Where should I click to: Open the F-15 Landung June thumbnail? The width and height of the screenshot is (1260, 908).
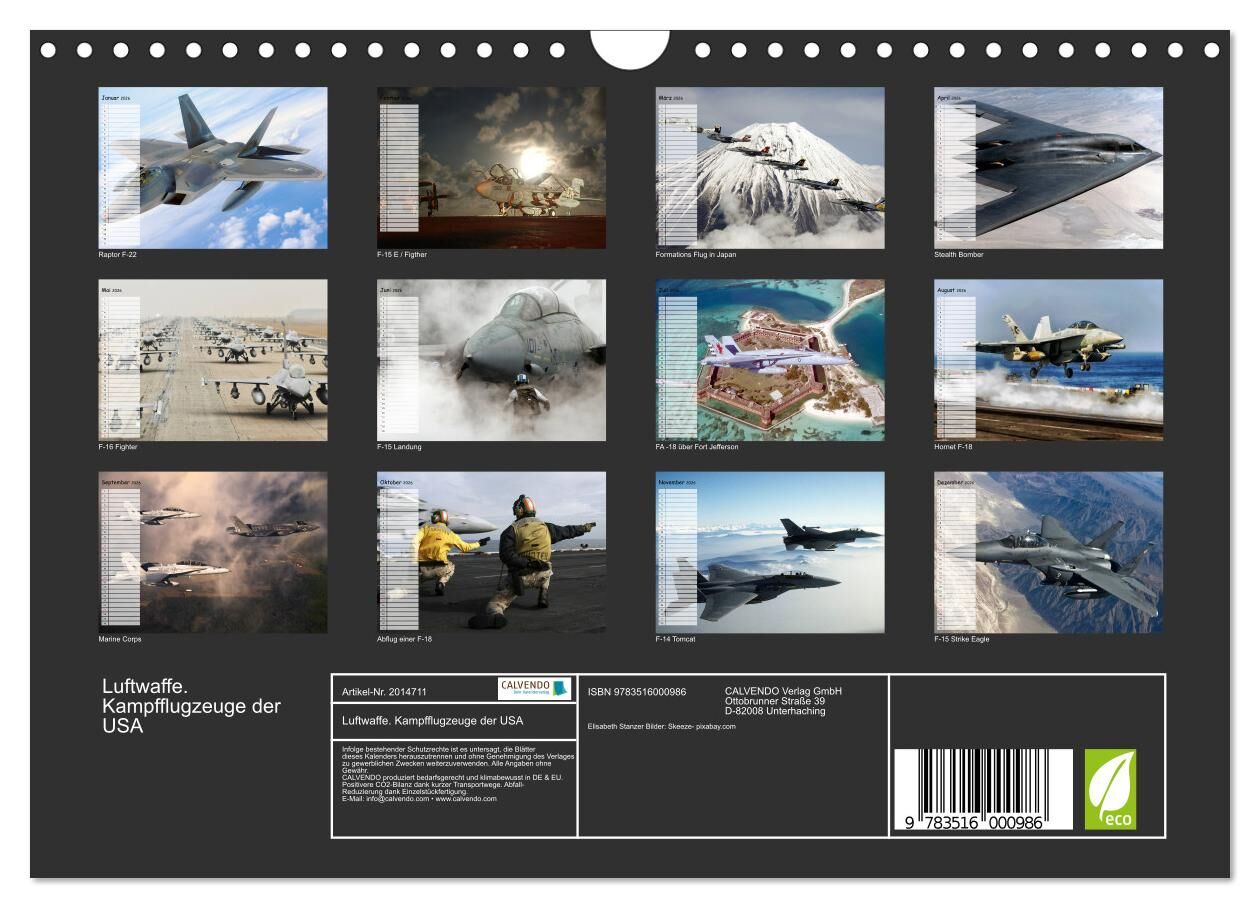pos(491,360)
